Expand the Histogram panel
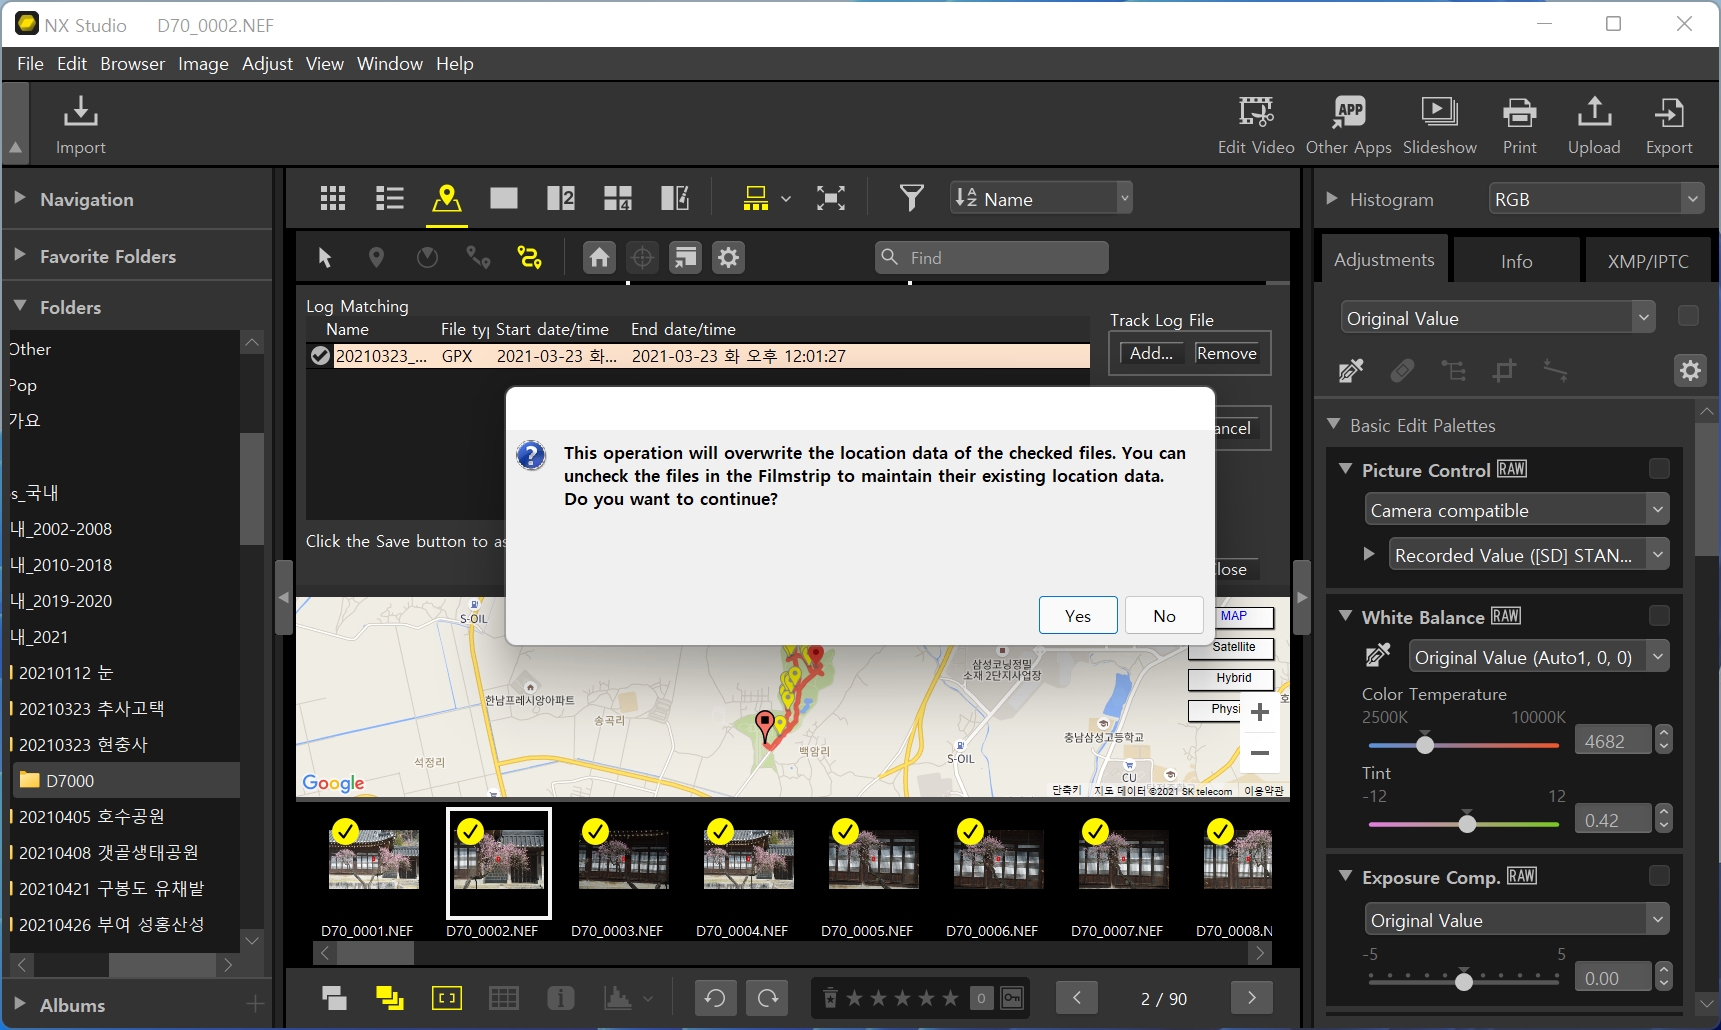Image resolution: width=1721 pixels, height=1030 pixels. click(1331, 198)
